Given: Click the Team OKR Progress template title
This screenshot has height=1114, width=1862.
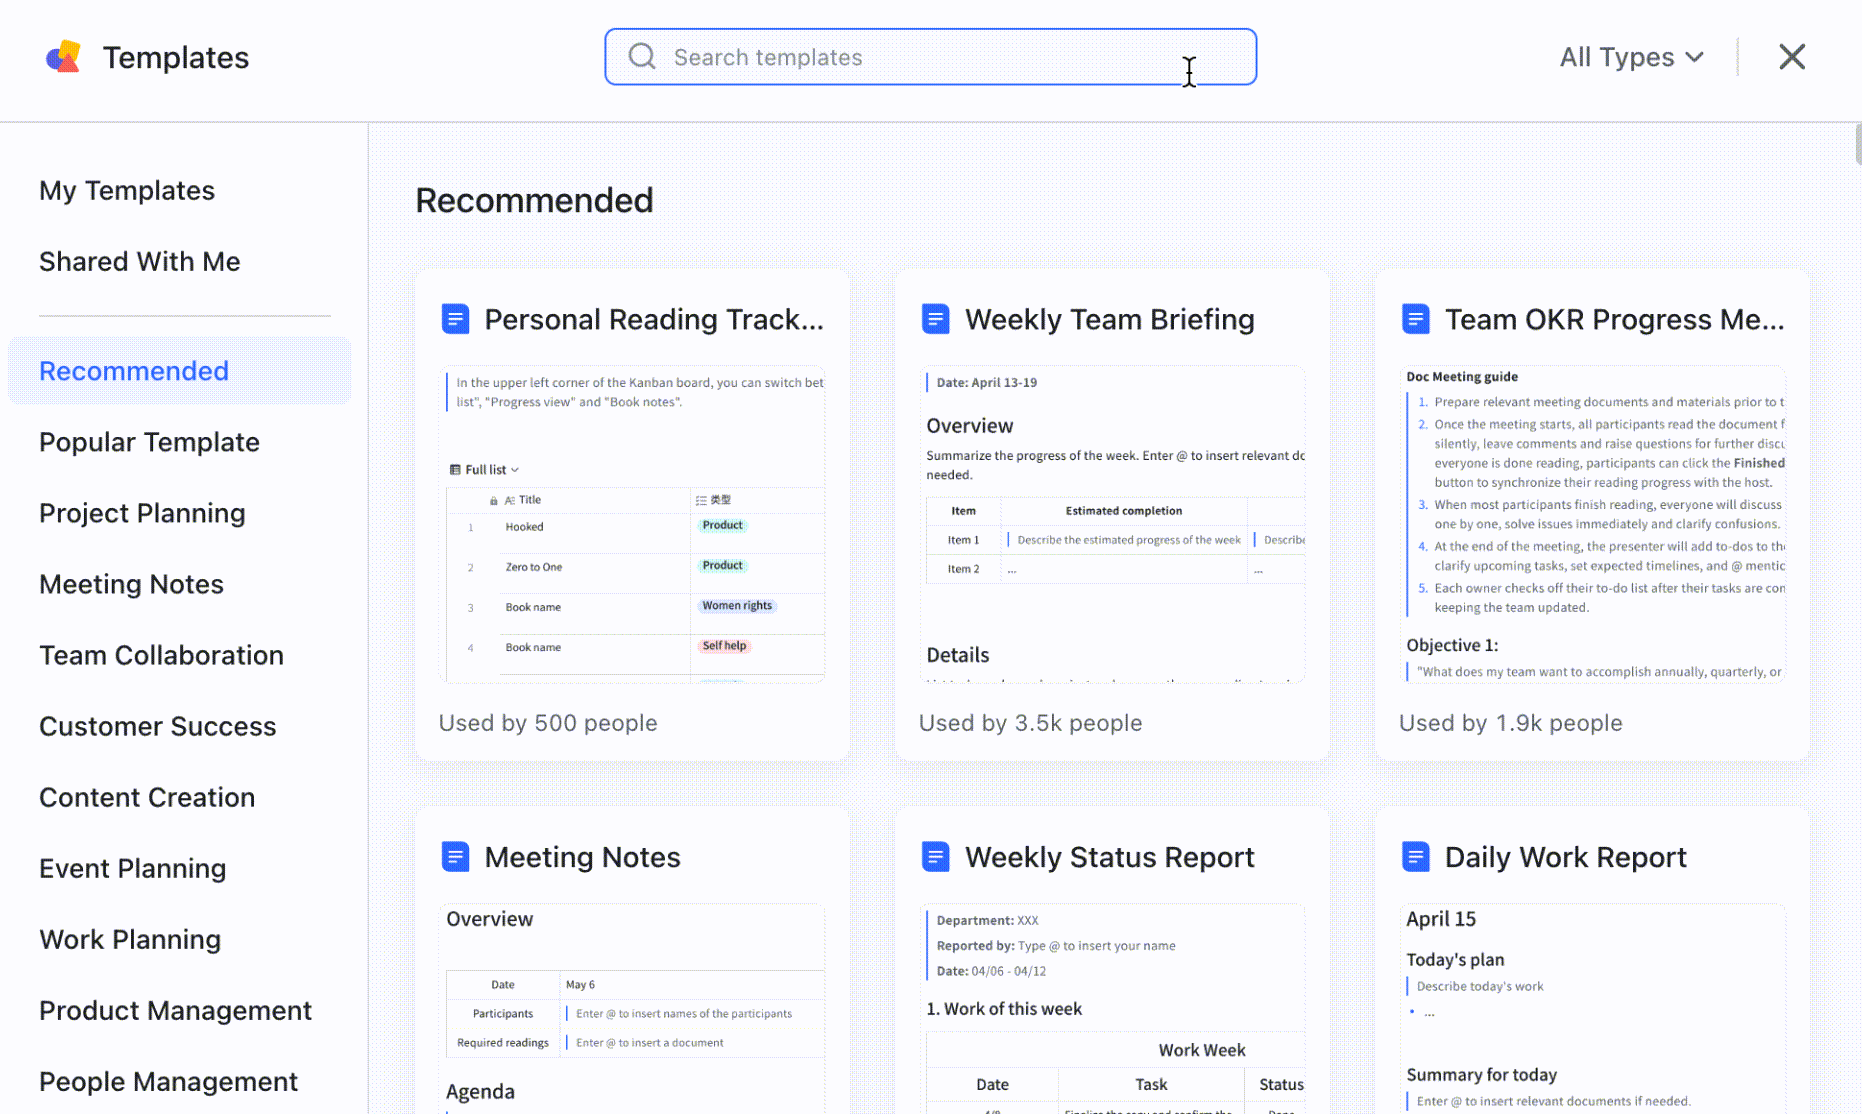Looking at the screenshot, I should (x=1613, y=319).
